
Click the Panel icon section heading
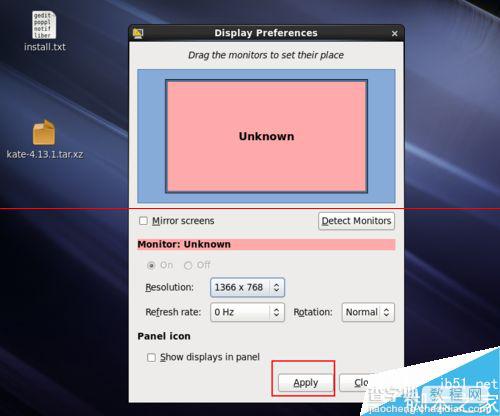tap(164, 336)
